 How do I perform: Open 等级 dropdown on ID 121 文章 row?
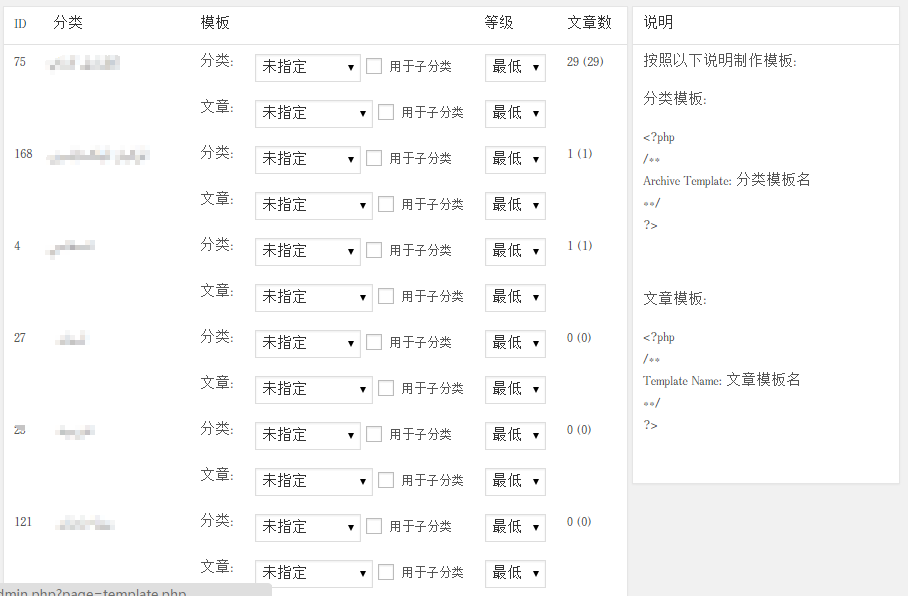point(515,573)
